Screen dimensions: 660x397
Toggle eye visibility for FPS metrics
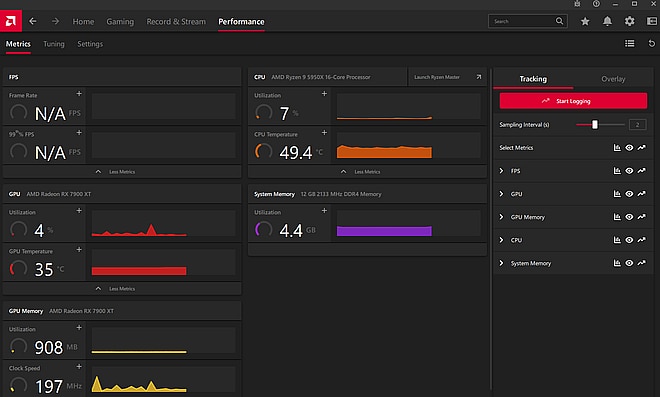[x=629, y=171]
